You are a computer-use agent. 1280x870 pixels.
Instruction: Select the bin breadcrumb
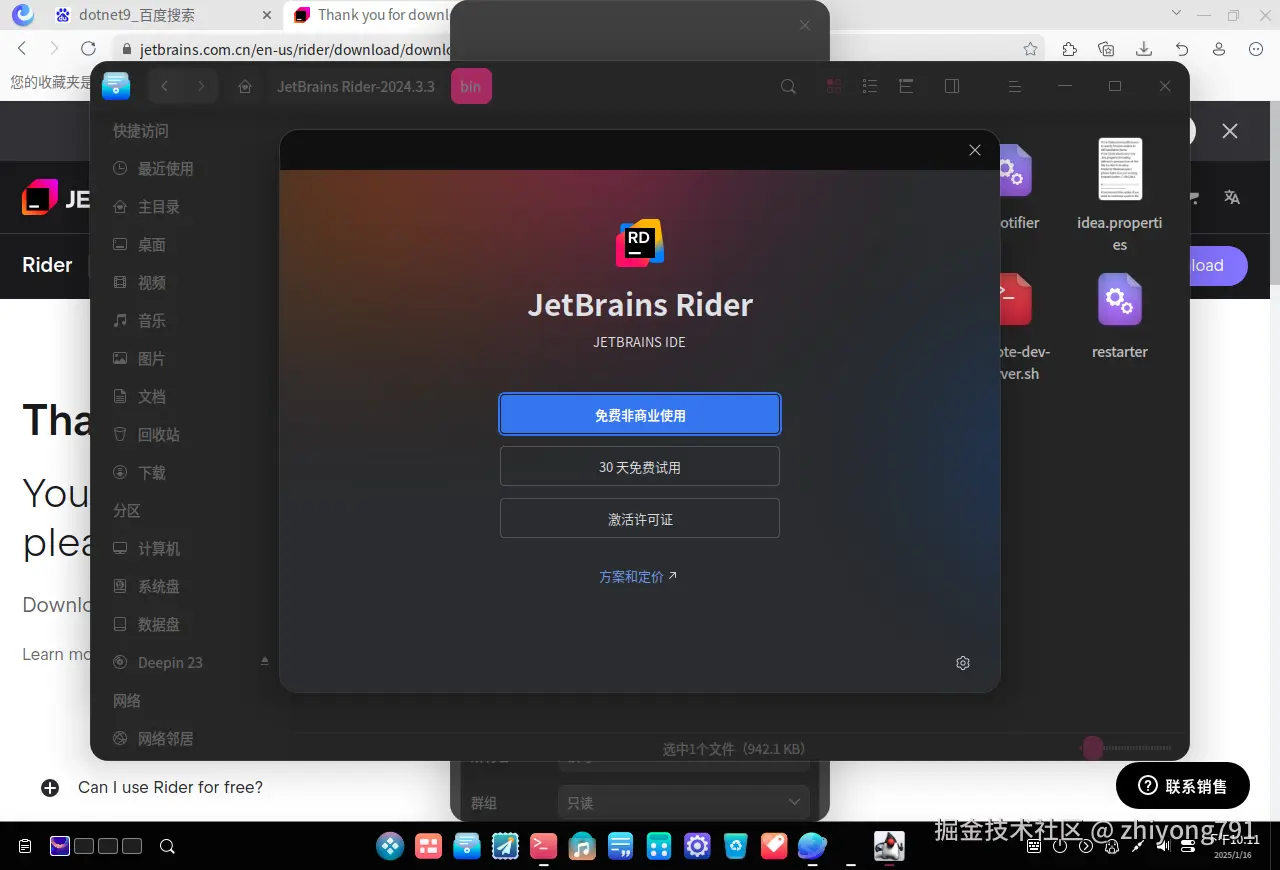[x=471, y=87]
